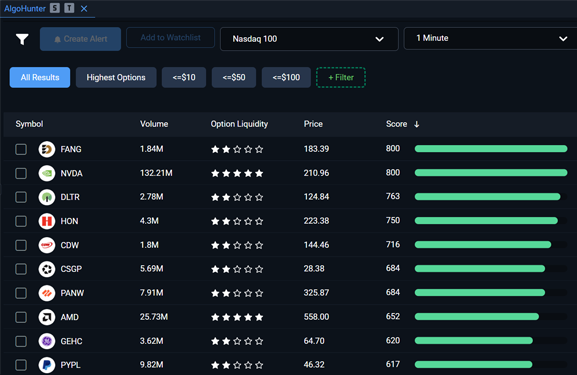Select the <=$10 price filter
577x375 pixels.
(x=184, y=77)
